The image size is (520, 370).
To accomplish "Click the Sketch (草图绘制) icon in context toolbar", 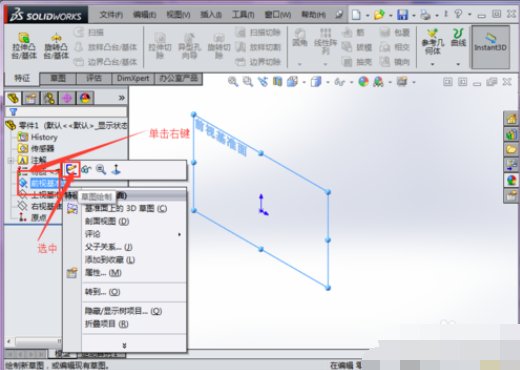I will [x=72, y=170].
